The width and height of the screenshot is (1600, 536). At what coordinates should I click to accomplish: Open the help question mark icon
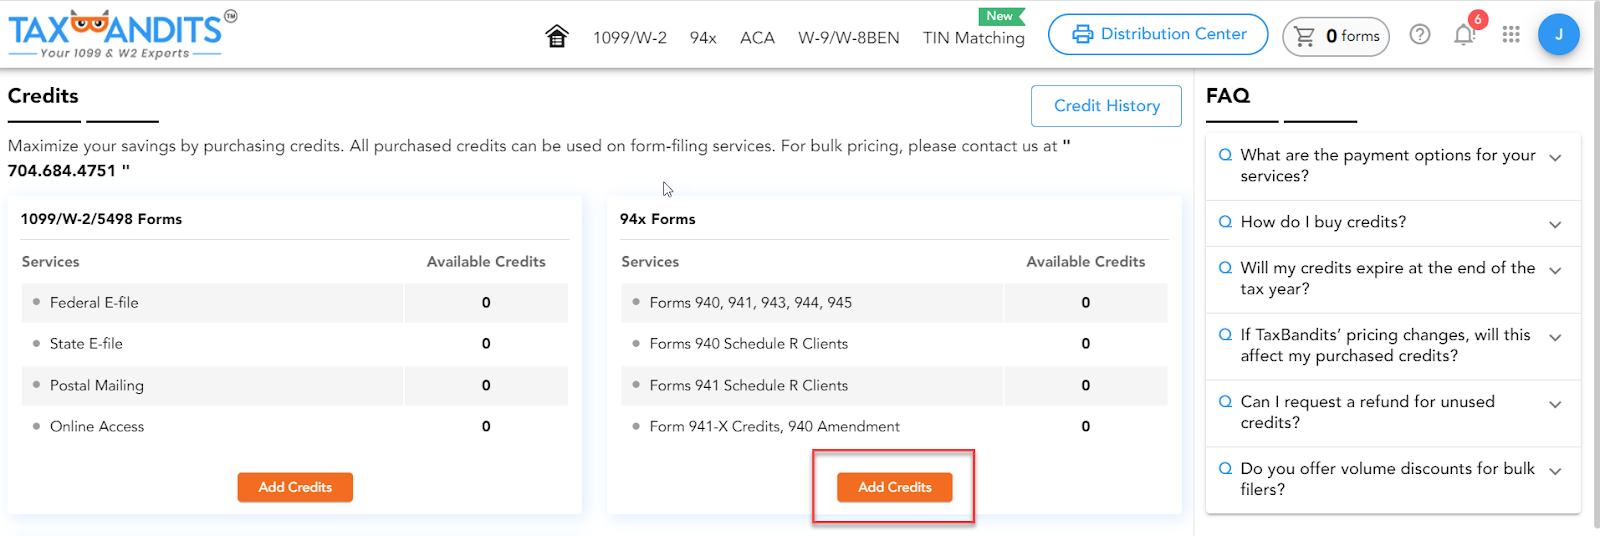point(1420,35)
